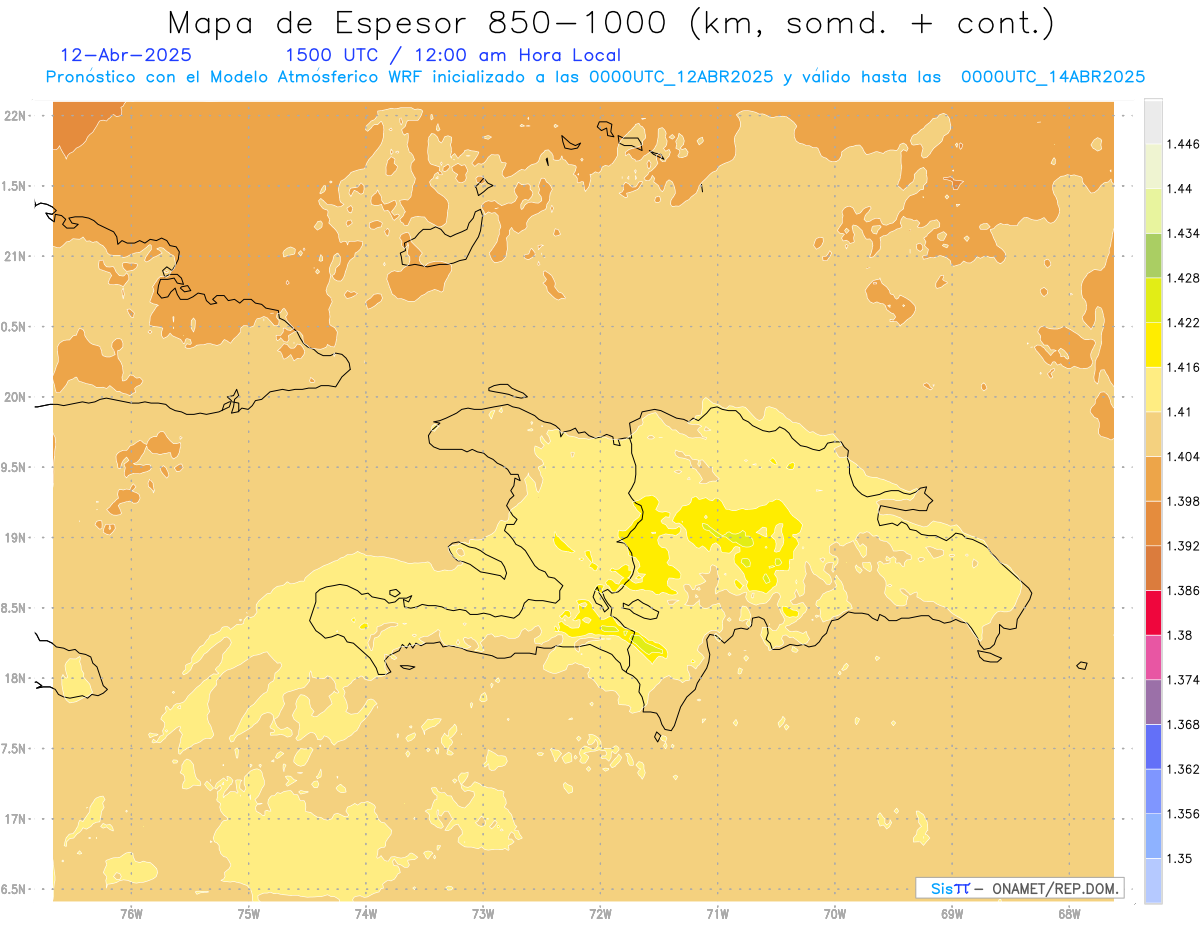Screen dimensions: 1200x927
Task: Click the legend value "1.41"
Action: pos(1179,412)
